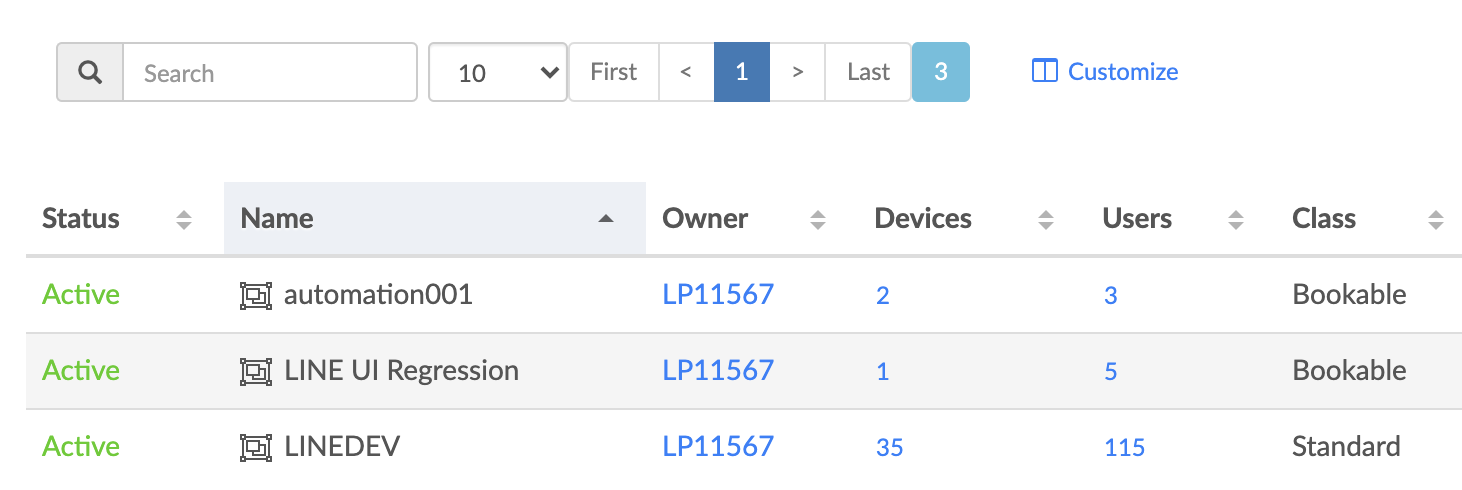Focus the Search input field
This screenshot has width=1462, height=490.
(x=269, y=72)
